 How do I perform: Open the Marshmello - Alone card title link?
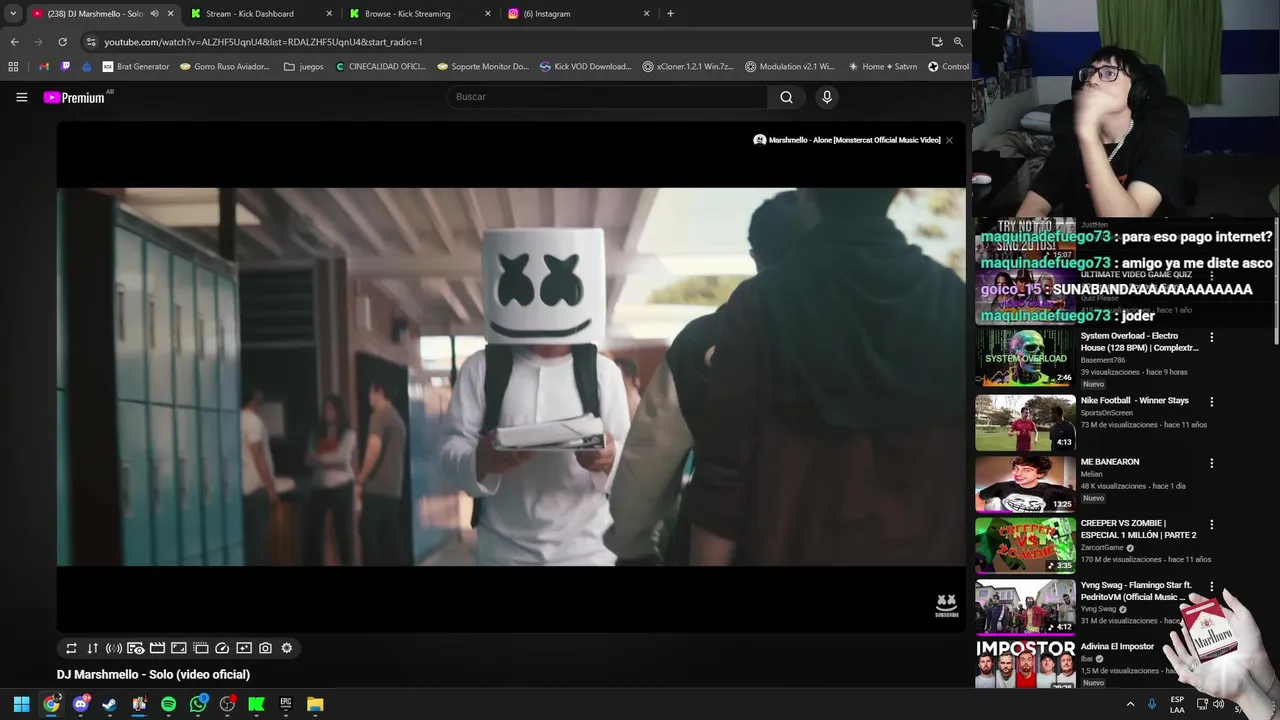click(854, 140)
